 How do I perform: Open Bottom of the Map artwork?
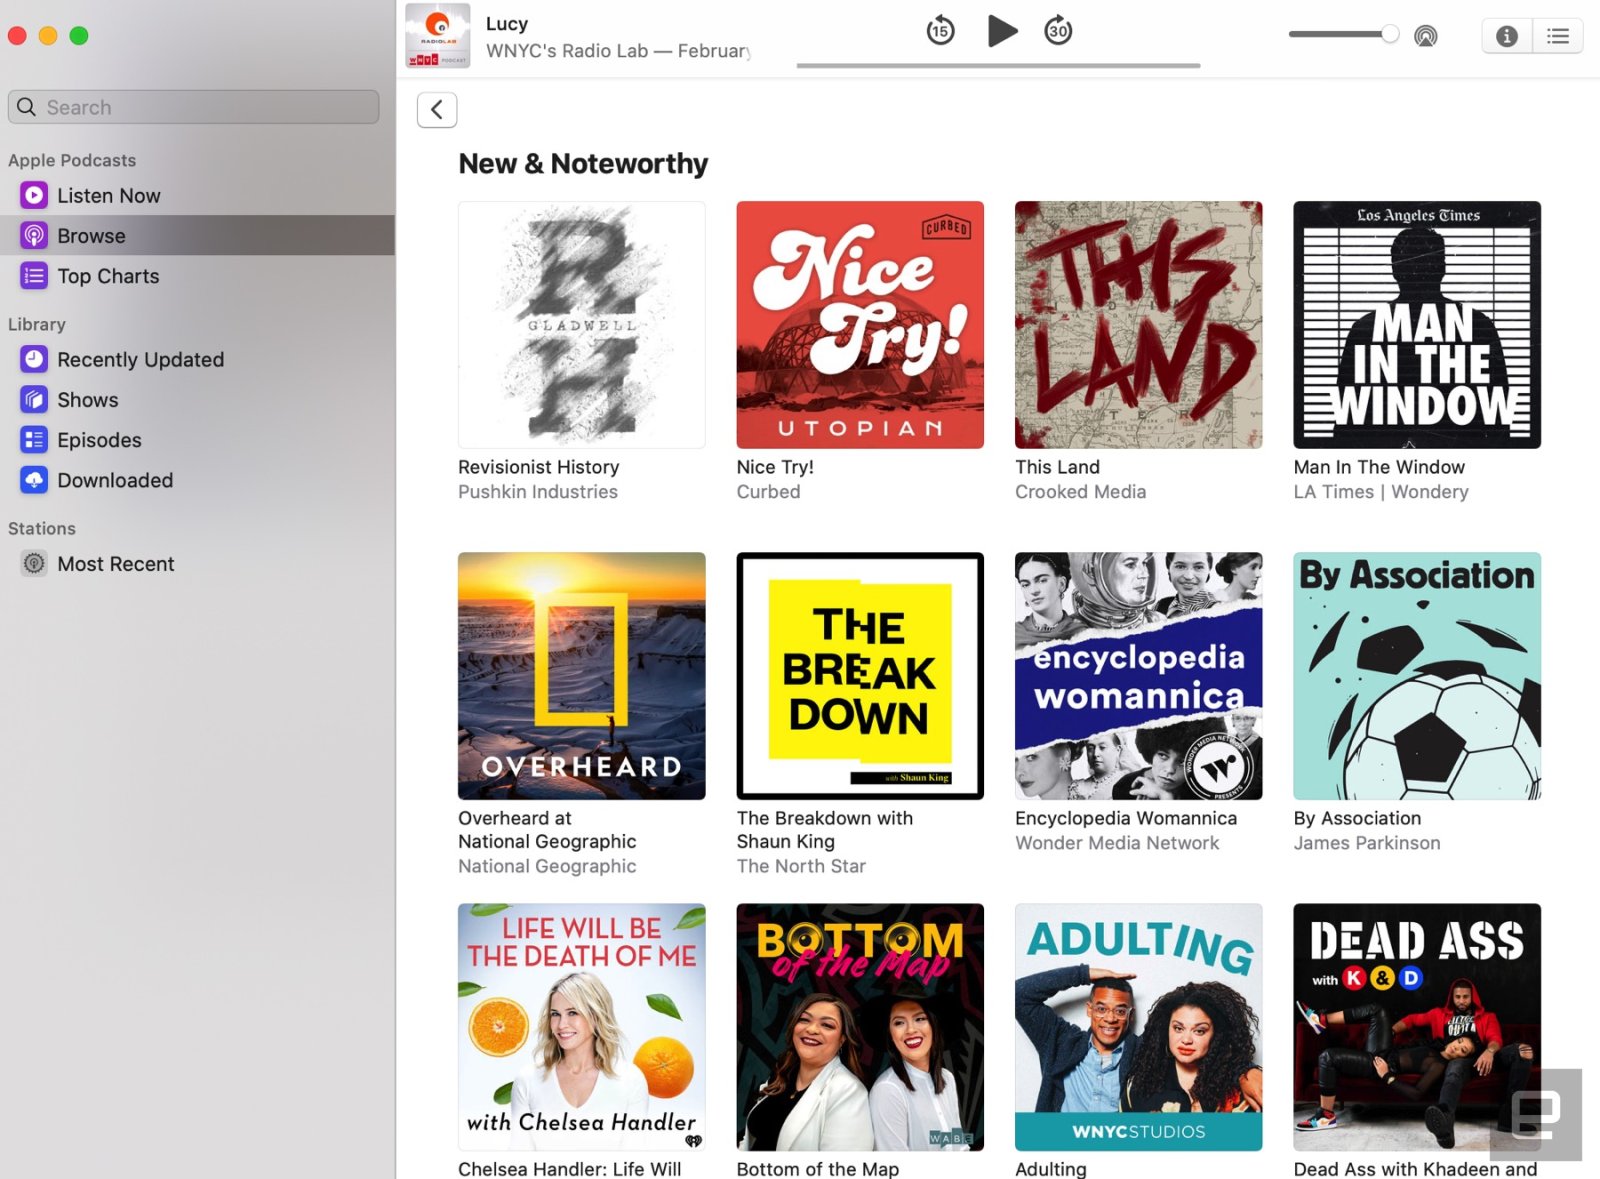860,1027
